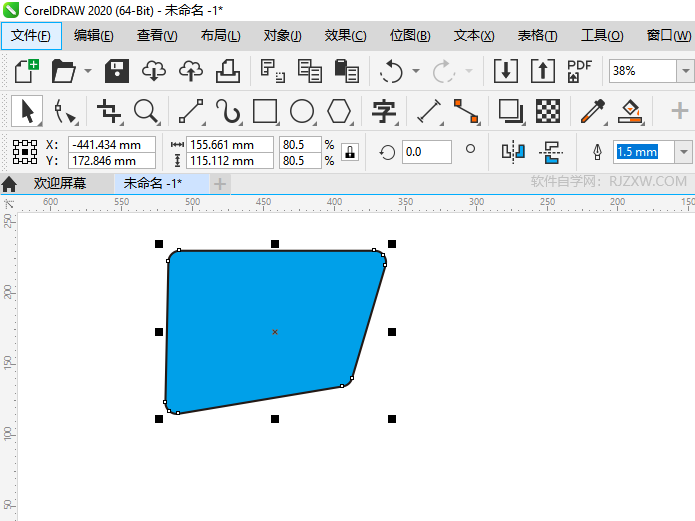Choose the Rectangle tool

[x=265, y=110]
